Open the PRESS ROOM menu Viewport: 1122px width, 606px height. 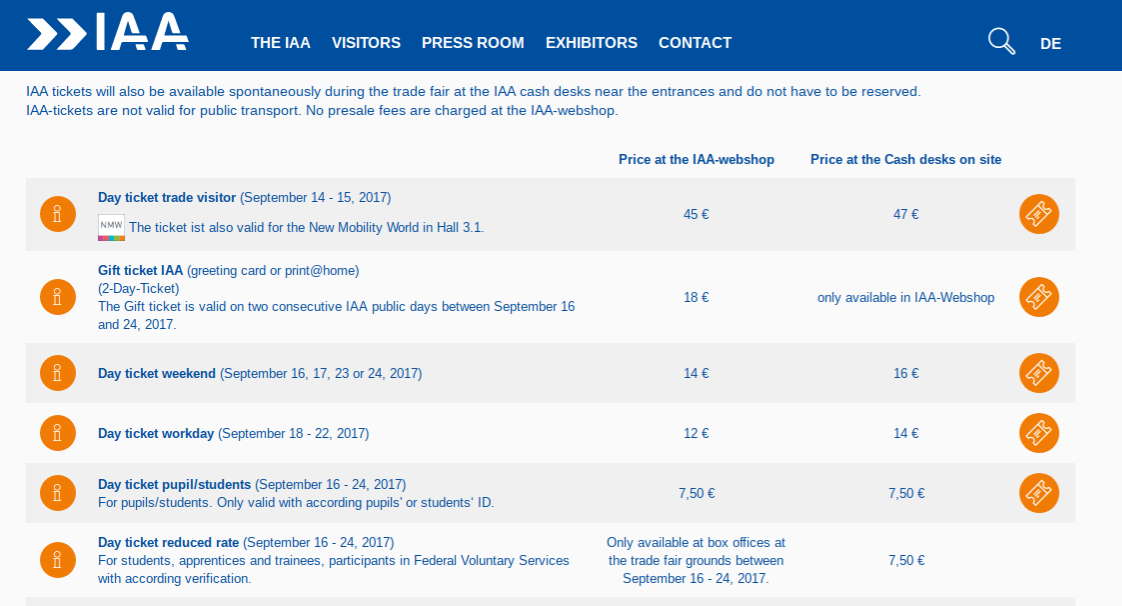(x=473, y=43)
